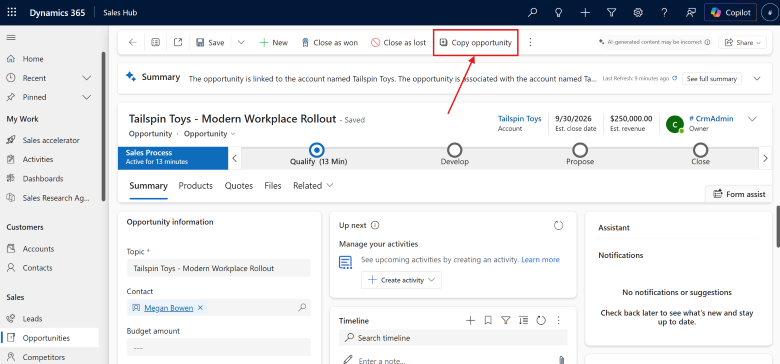
Task: Switch to the Summary tab
Action: (x=148, y=185)
